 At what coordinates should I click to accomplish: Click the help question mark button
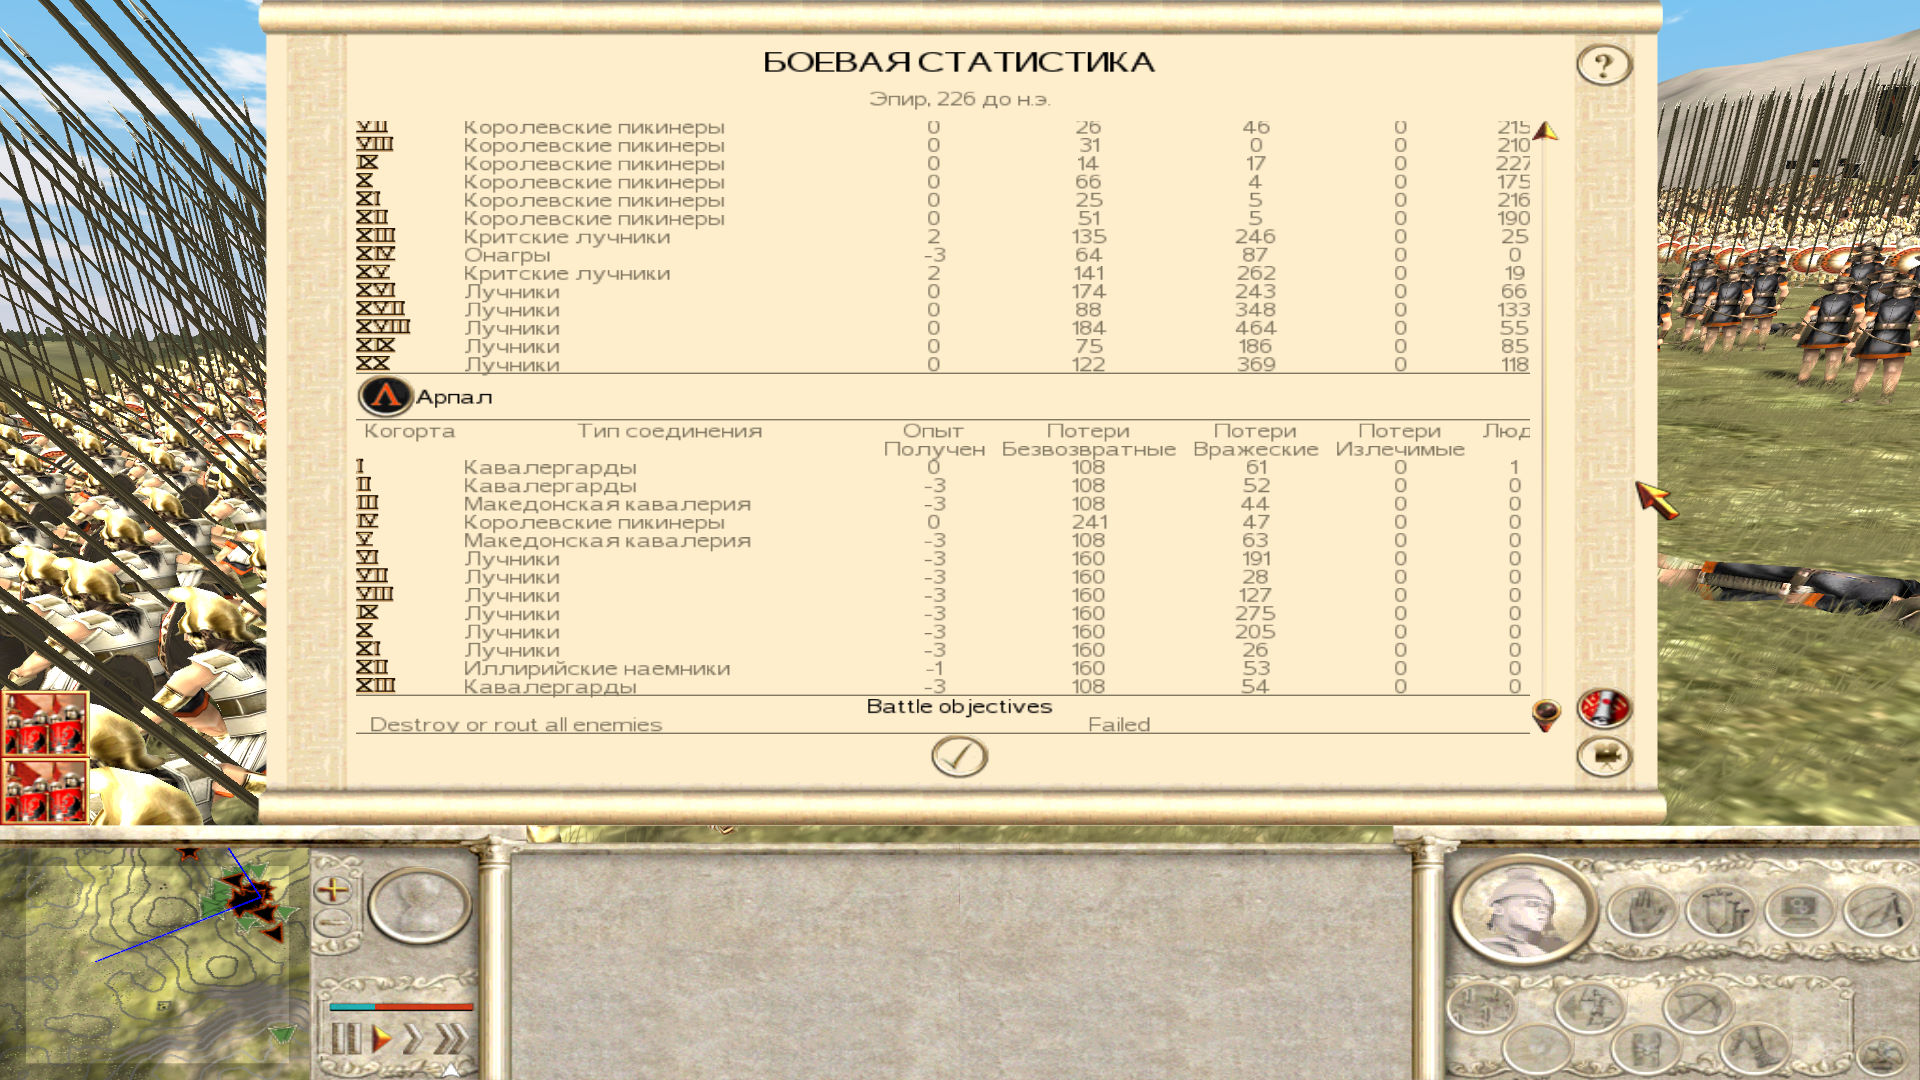pyautogui.click(x=1604, y=65)
